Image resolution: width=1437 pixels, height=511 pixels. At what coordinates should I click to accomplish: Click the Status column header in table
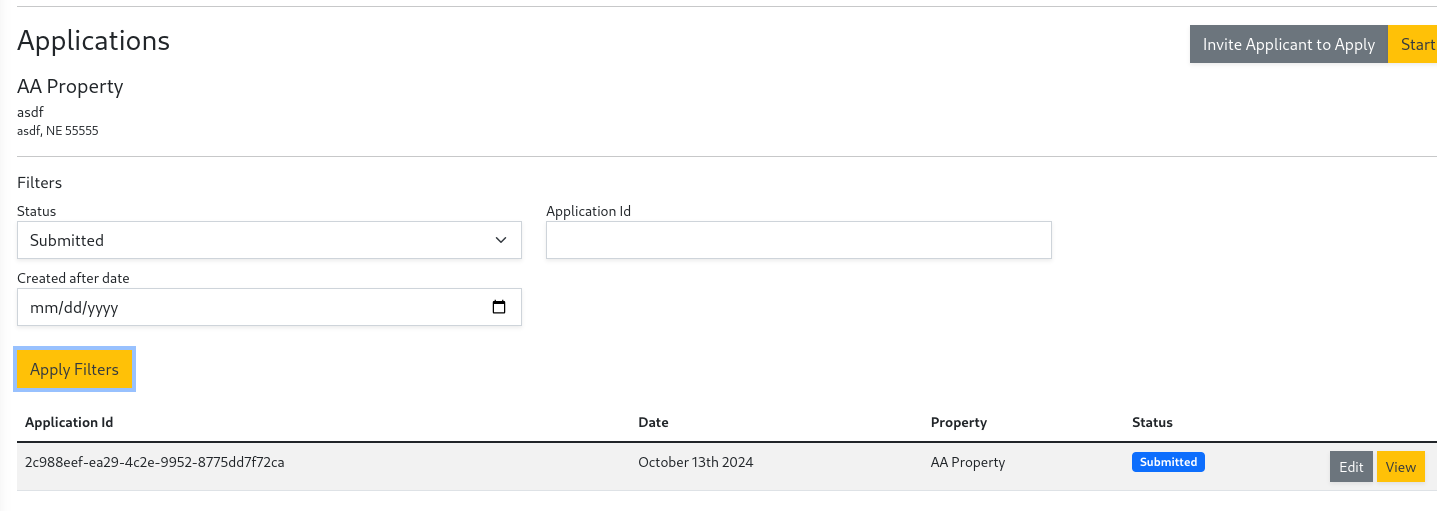click(1152, 422)
